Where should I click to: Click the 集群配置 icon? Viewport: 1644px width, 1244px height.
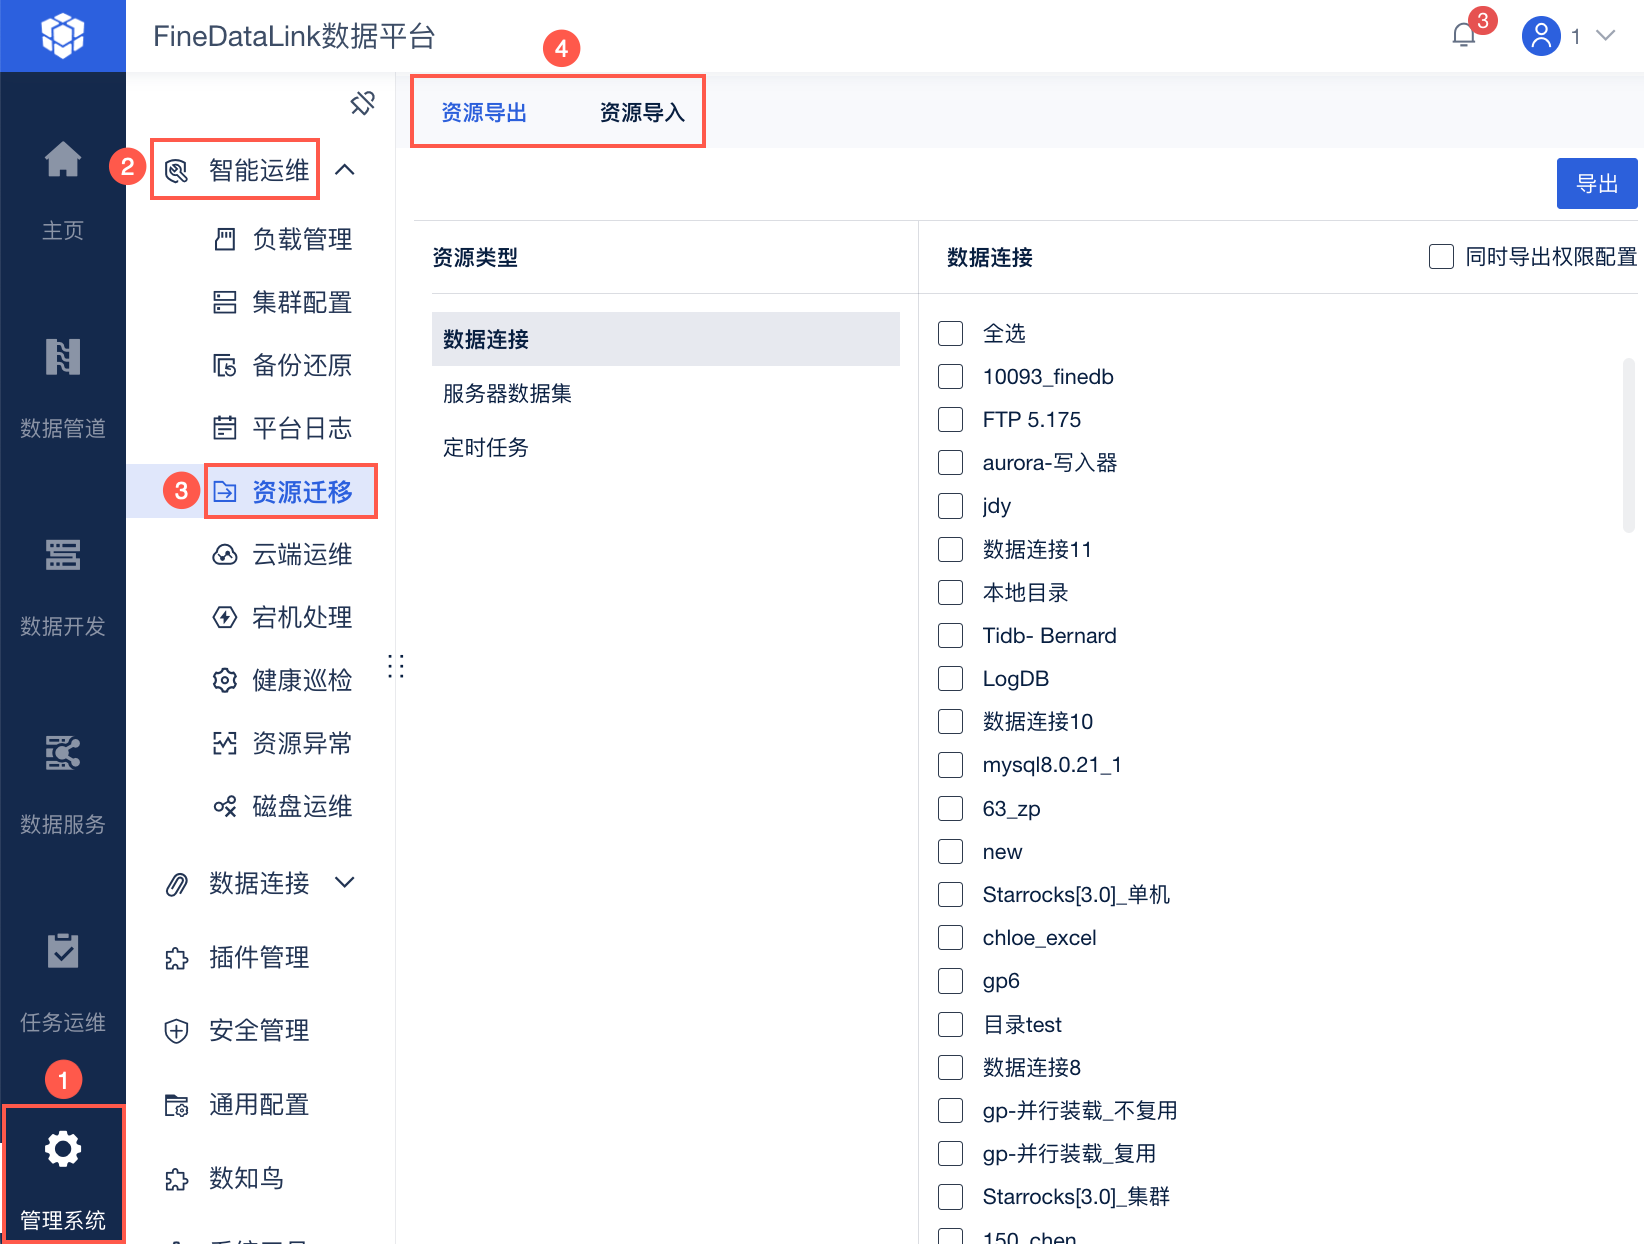[225, 302]
